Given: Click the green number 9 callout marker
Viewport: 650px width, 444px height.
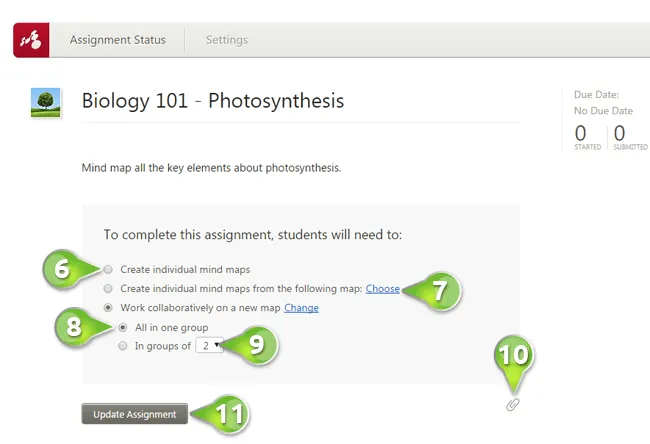Looking at the screenshot, I should pyautogui.click(x=257, y=346).
